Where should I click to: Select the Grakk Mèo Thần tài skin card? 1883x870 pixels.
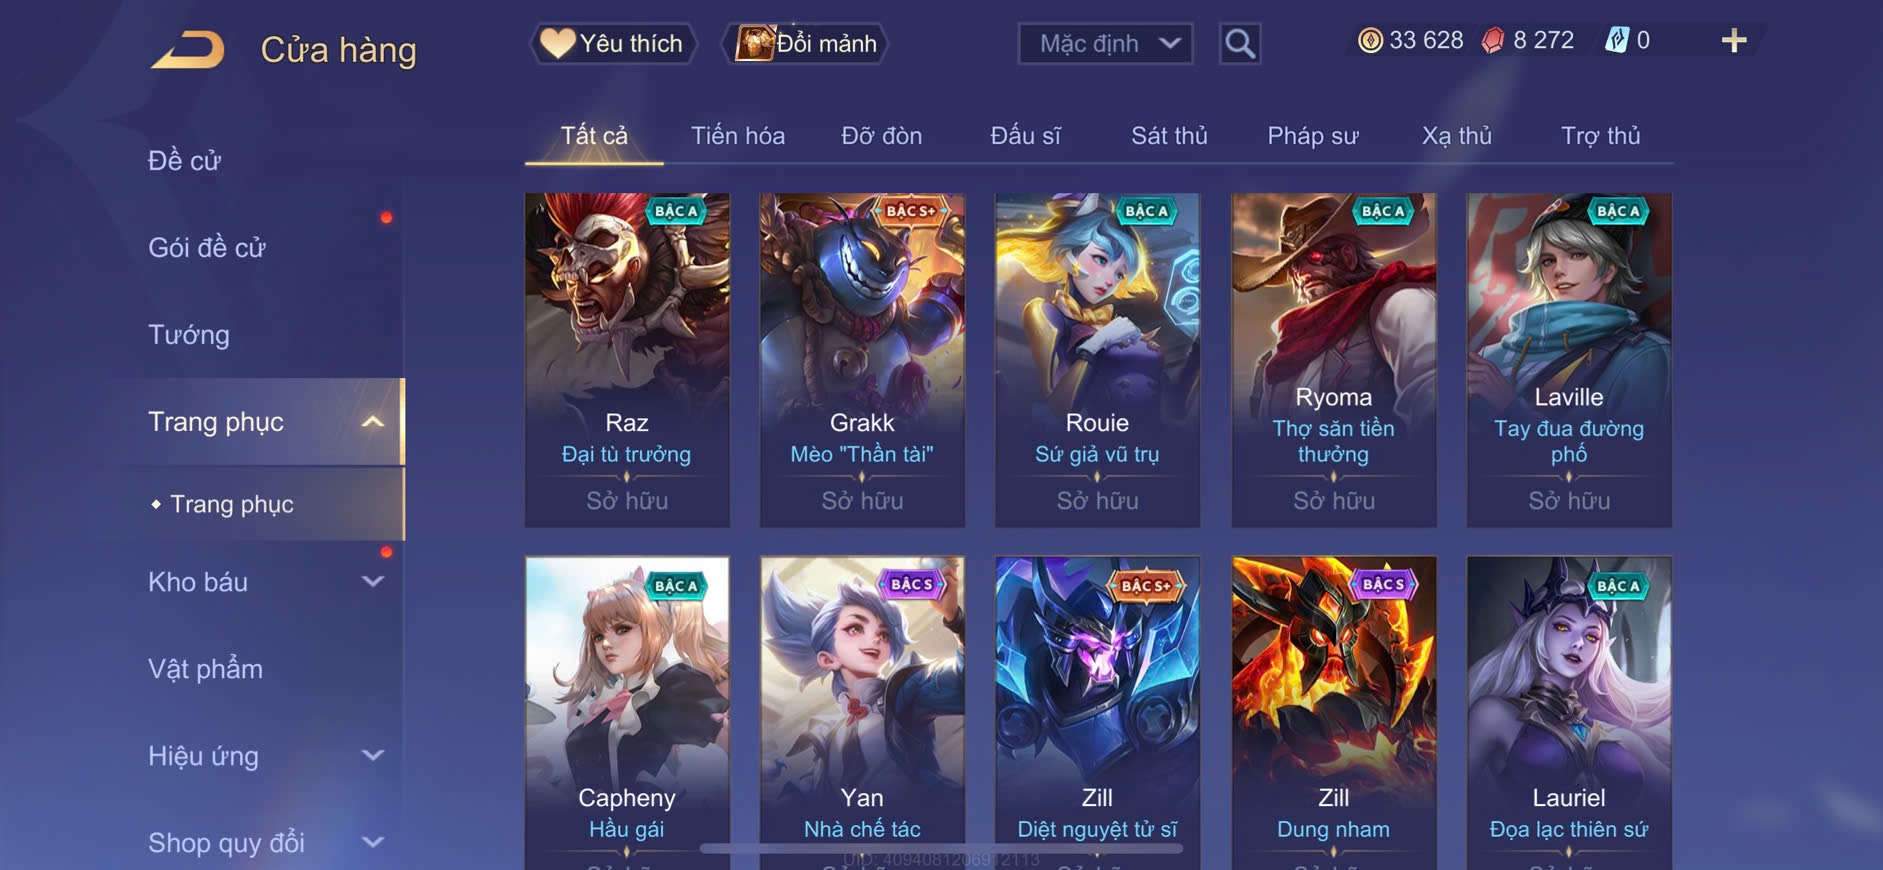(x=862, y=360)
